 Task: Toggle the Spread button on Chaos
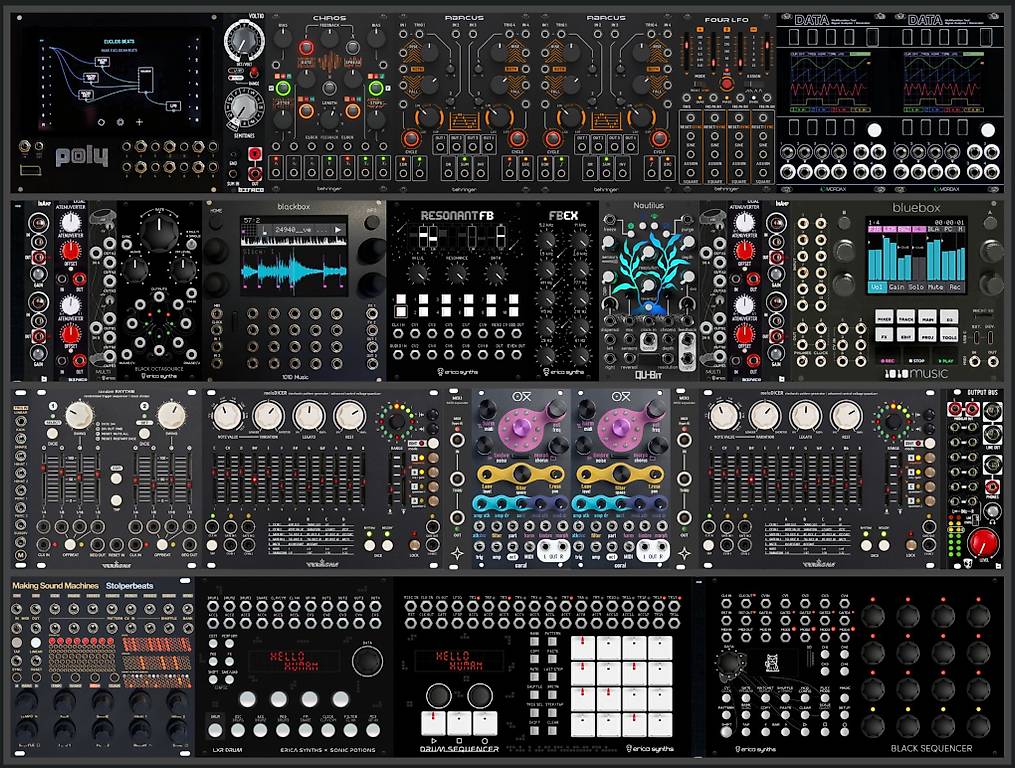352,47
